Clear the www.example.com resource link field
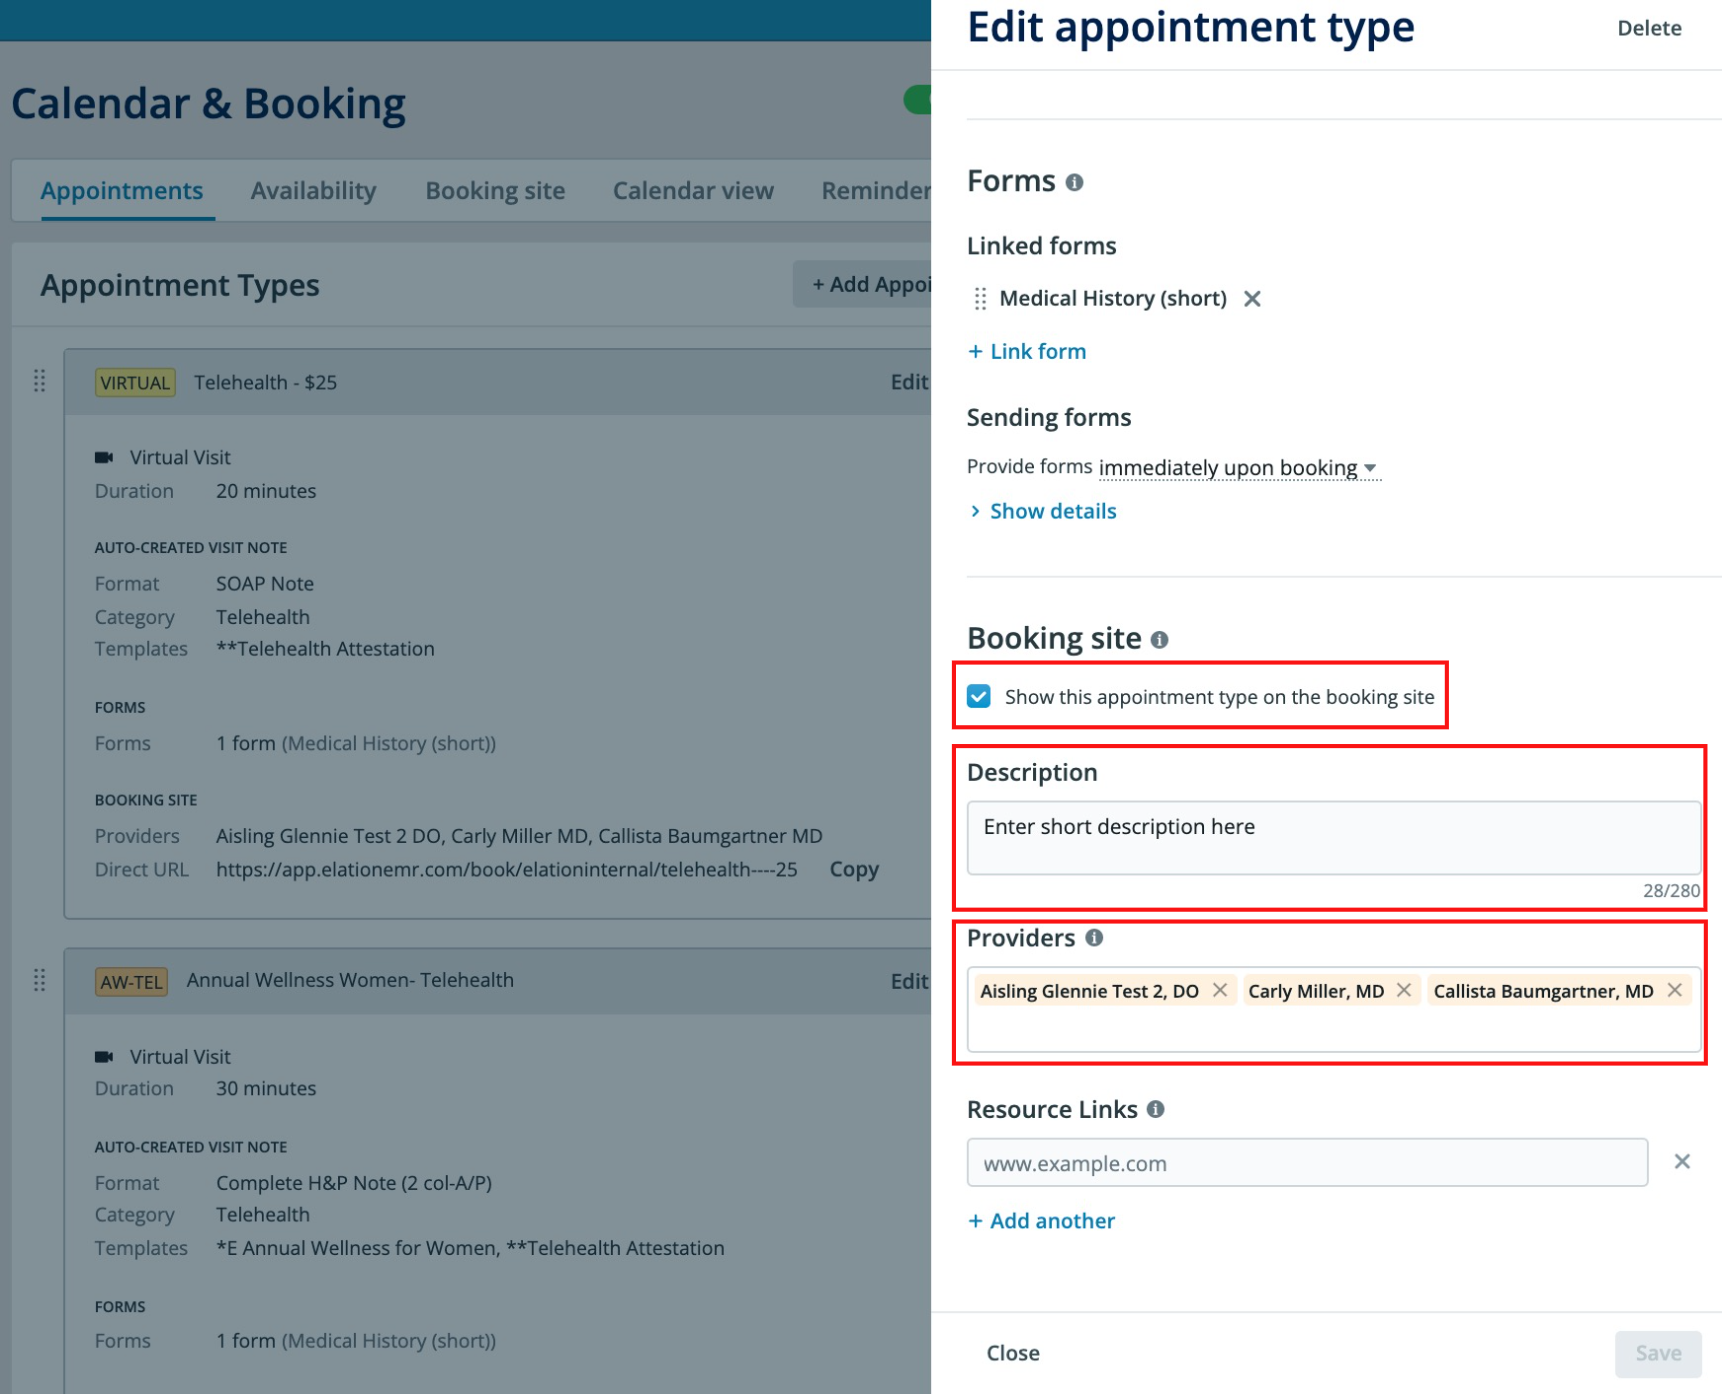Screen dimensions: 1722x1394 1682,1161
